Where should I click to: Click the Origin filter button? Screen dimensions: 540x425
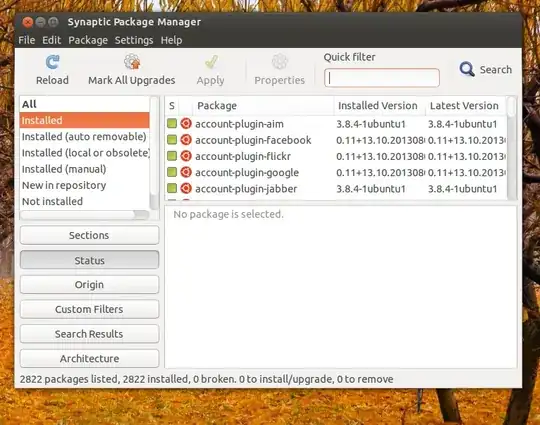[x=90, y=284]
